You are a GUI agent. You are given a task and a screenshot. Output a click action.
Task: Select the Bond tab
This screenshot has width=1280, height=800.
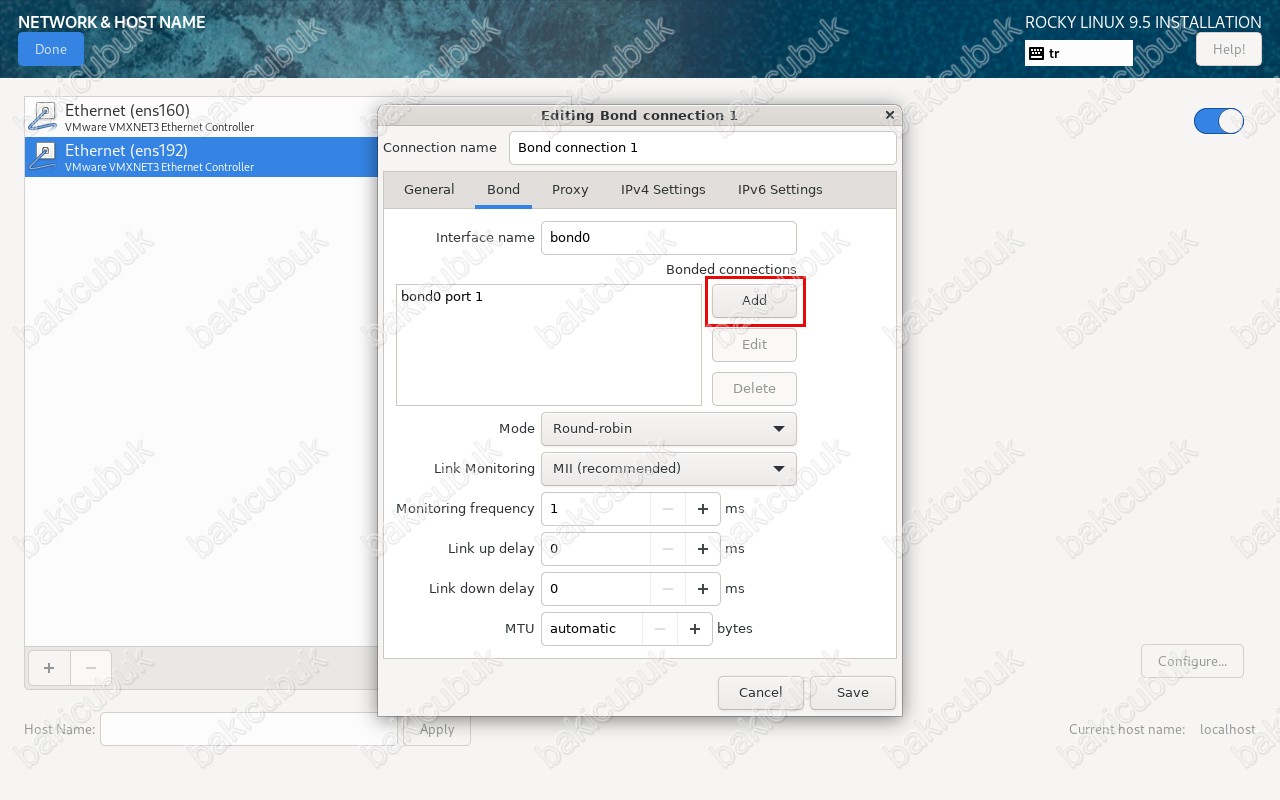503,189
